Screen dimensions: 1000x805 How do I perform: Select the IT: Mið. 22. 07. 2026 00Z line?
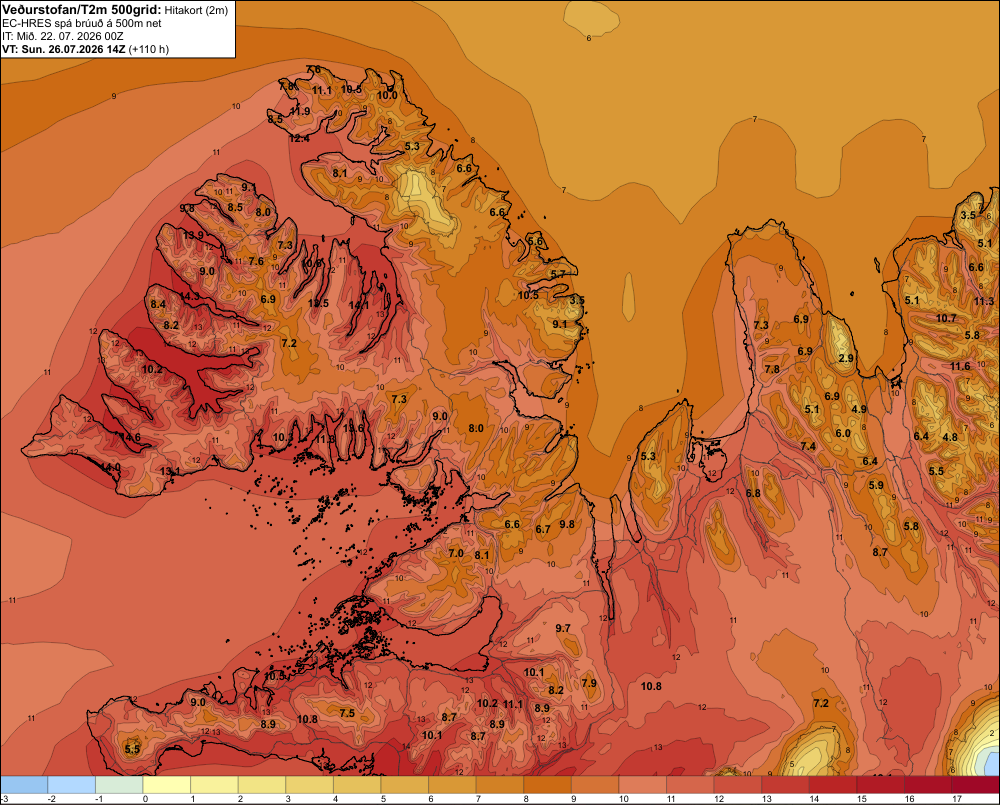click(x=63, y=36)
